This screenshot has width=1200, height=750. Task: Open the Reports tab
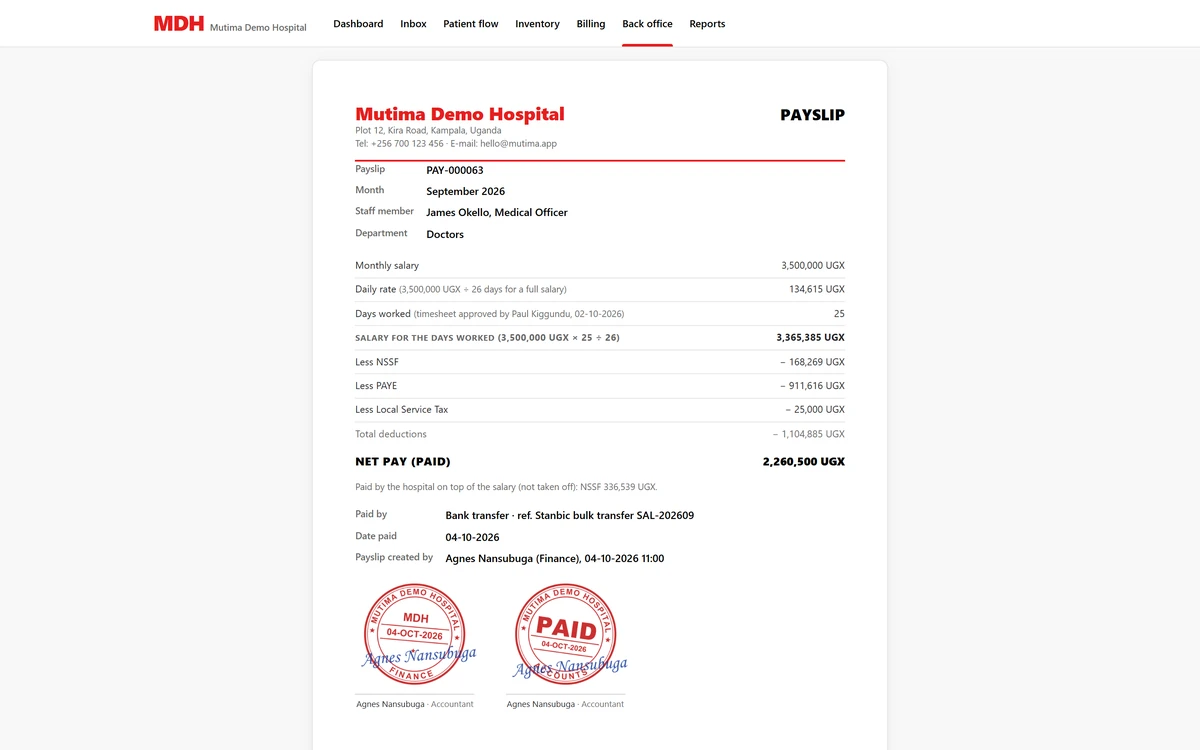[707, 24]
